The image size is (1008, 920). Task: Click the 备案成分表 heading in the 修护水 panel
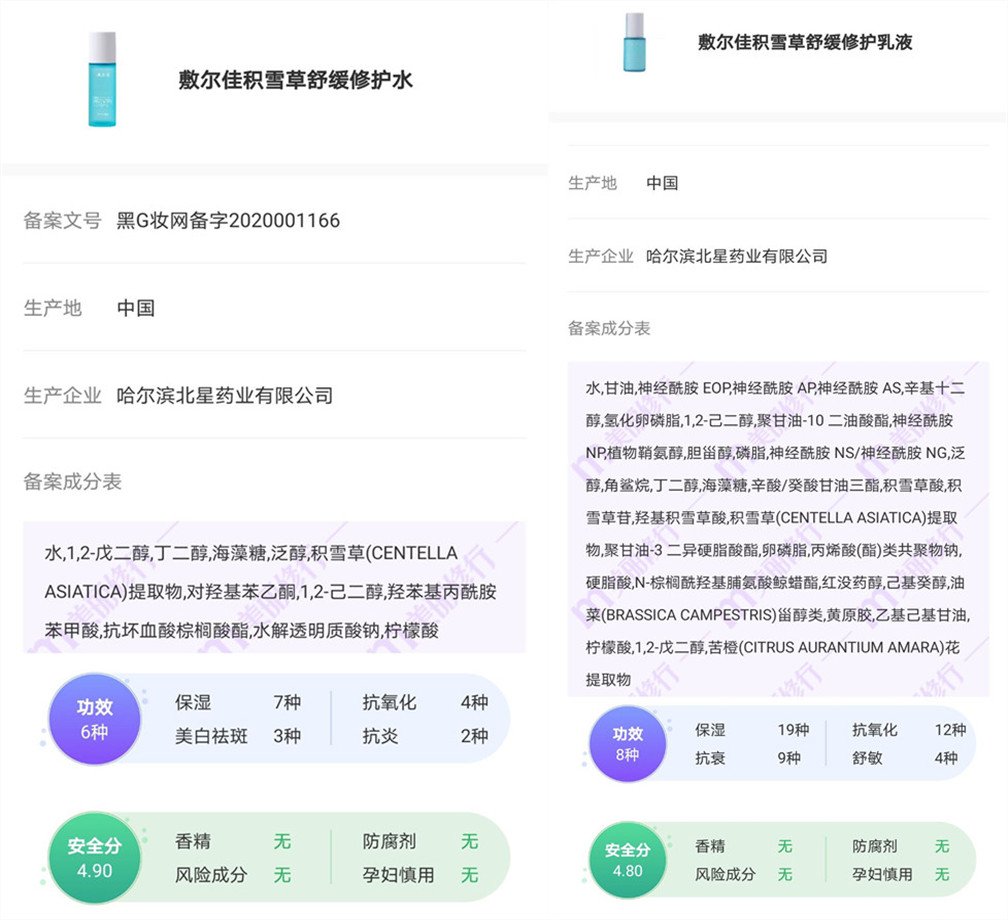point(73,482)
